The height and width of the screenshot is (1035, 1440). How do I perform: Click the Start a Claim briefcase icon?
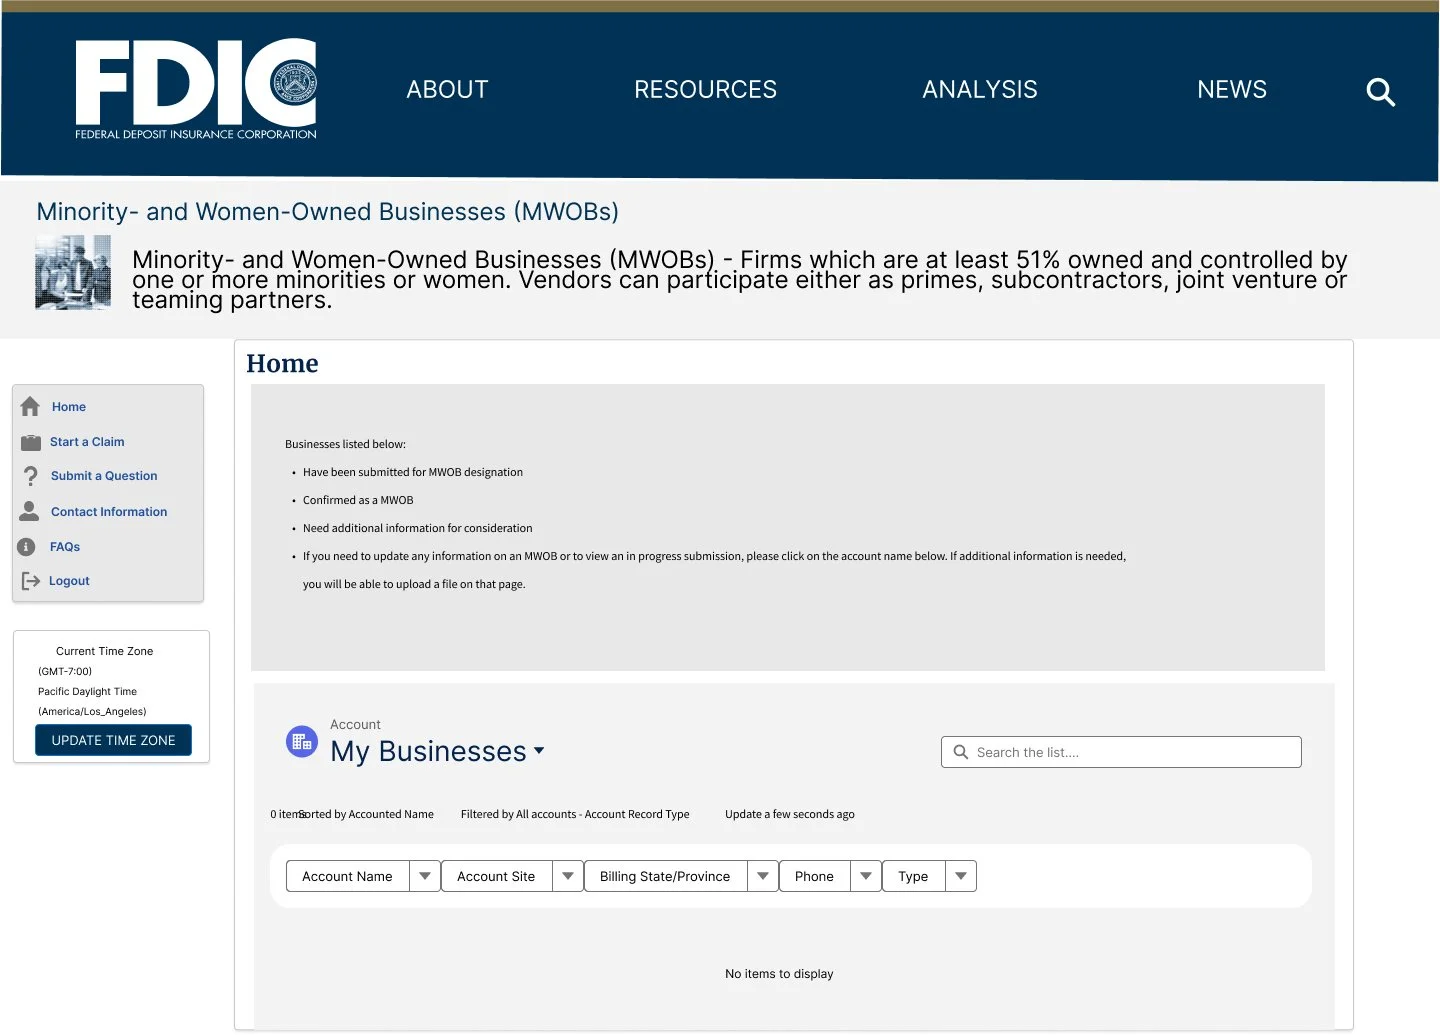point(31,442)
